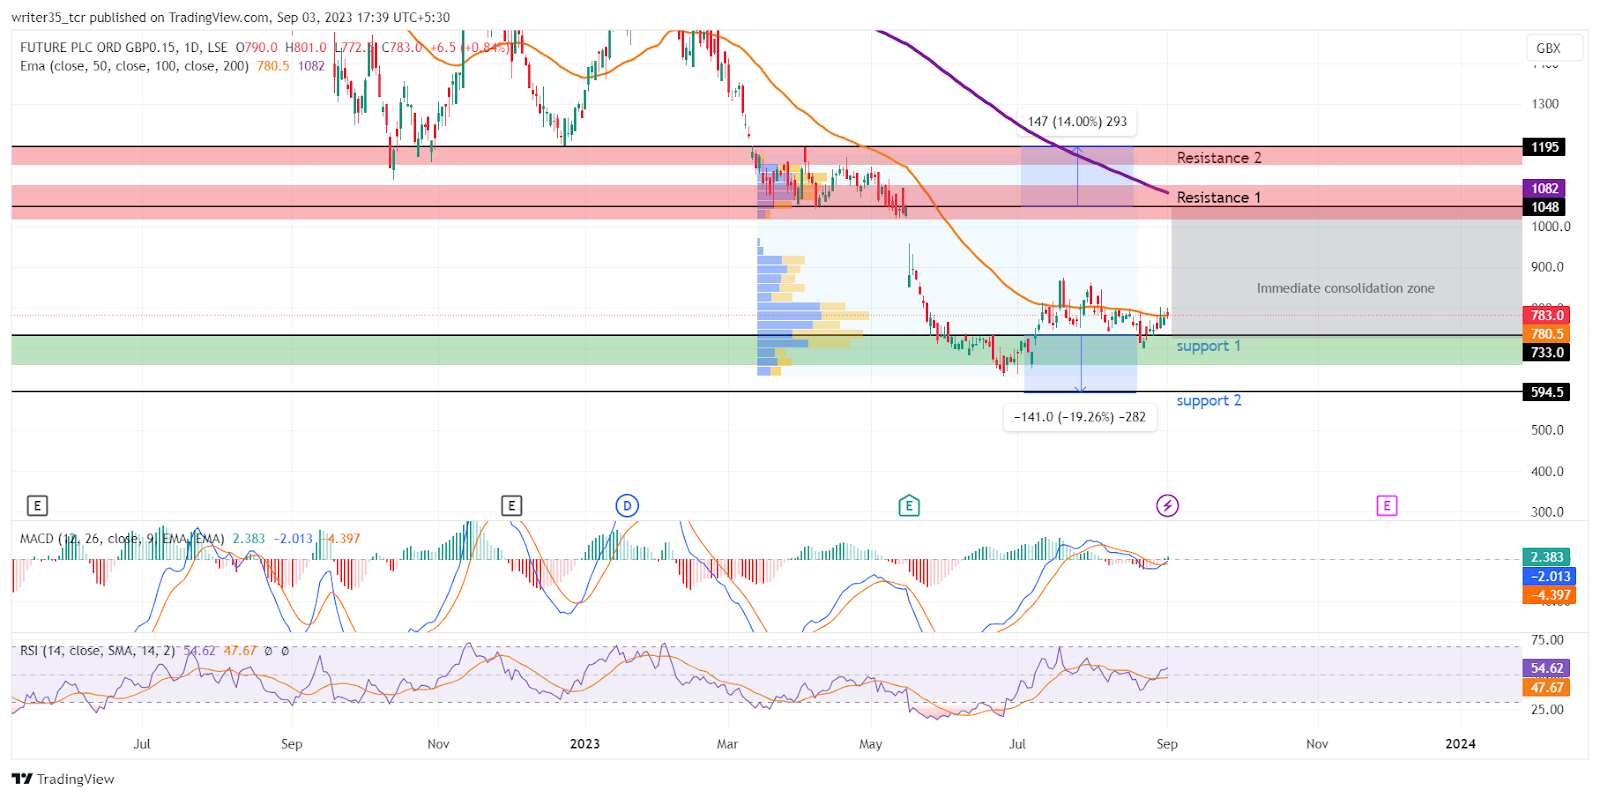Click the 1300 price scale value
This screenshot has width=1600, height=798.
[1545, 104]
